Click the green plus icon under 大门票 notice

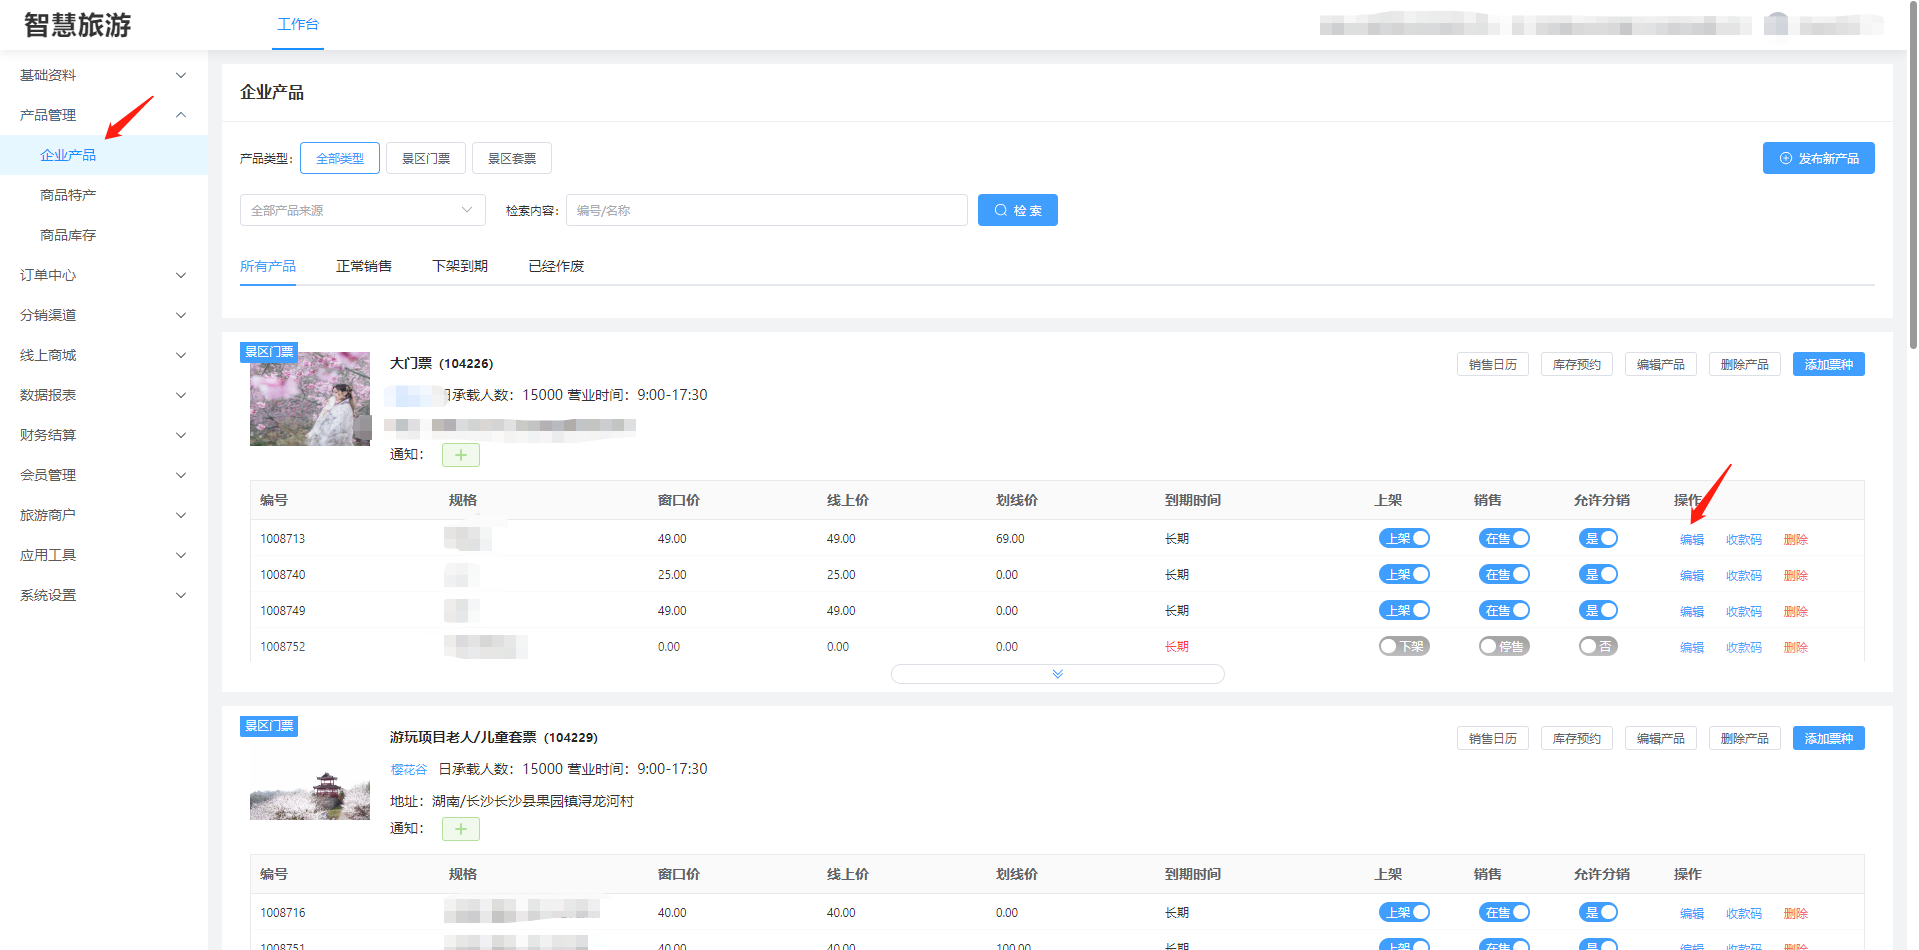click(x=460, y=455)
